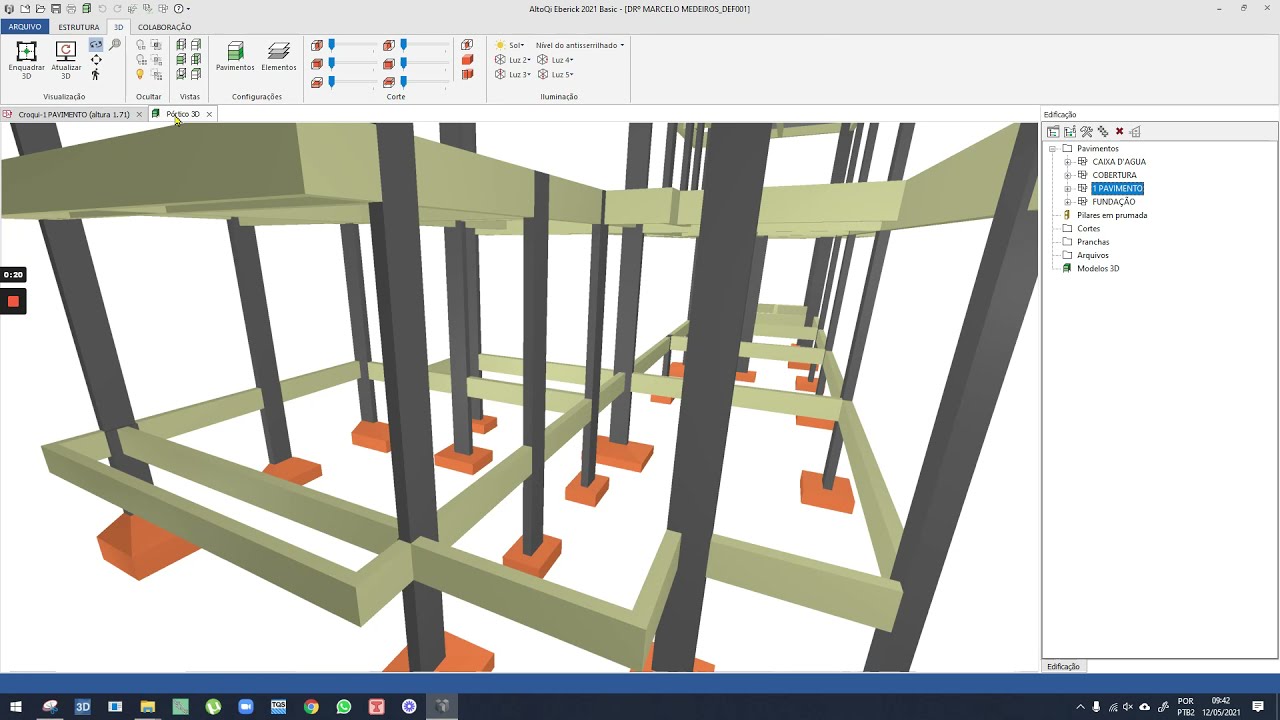Adjust the top-left Corte slider

tap(332, 45)
